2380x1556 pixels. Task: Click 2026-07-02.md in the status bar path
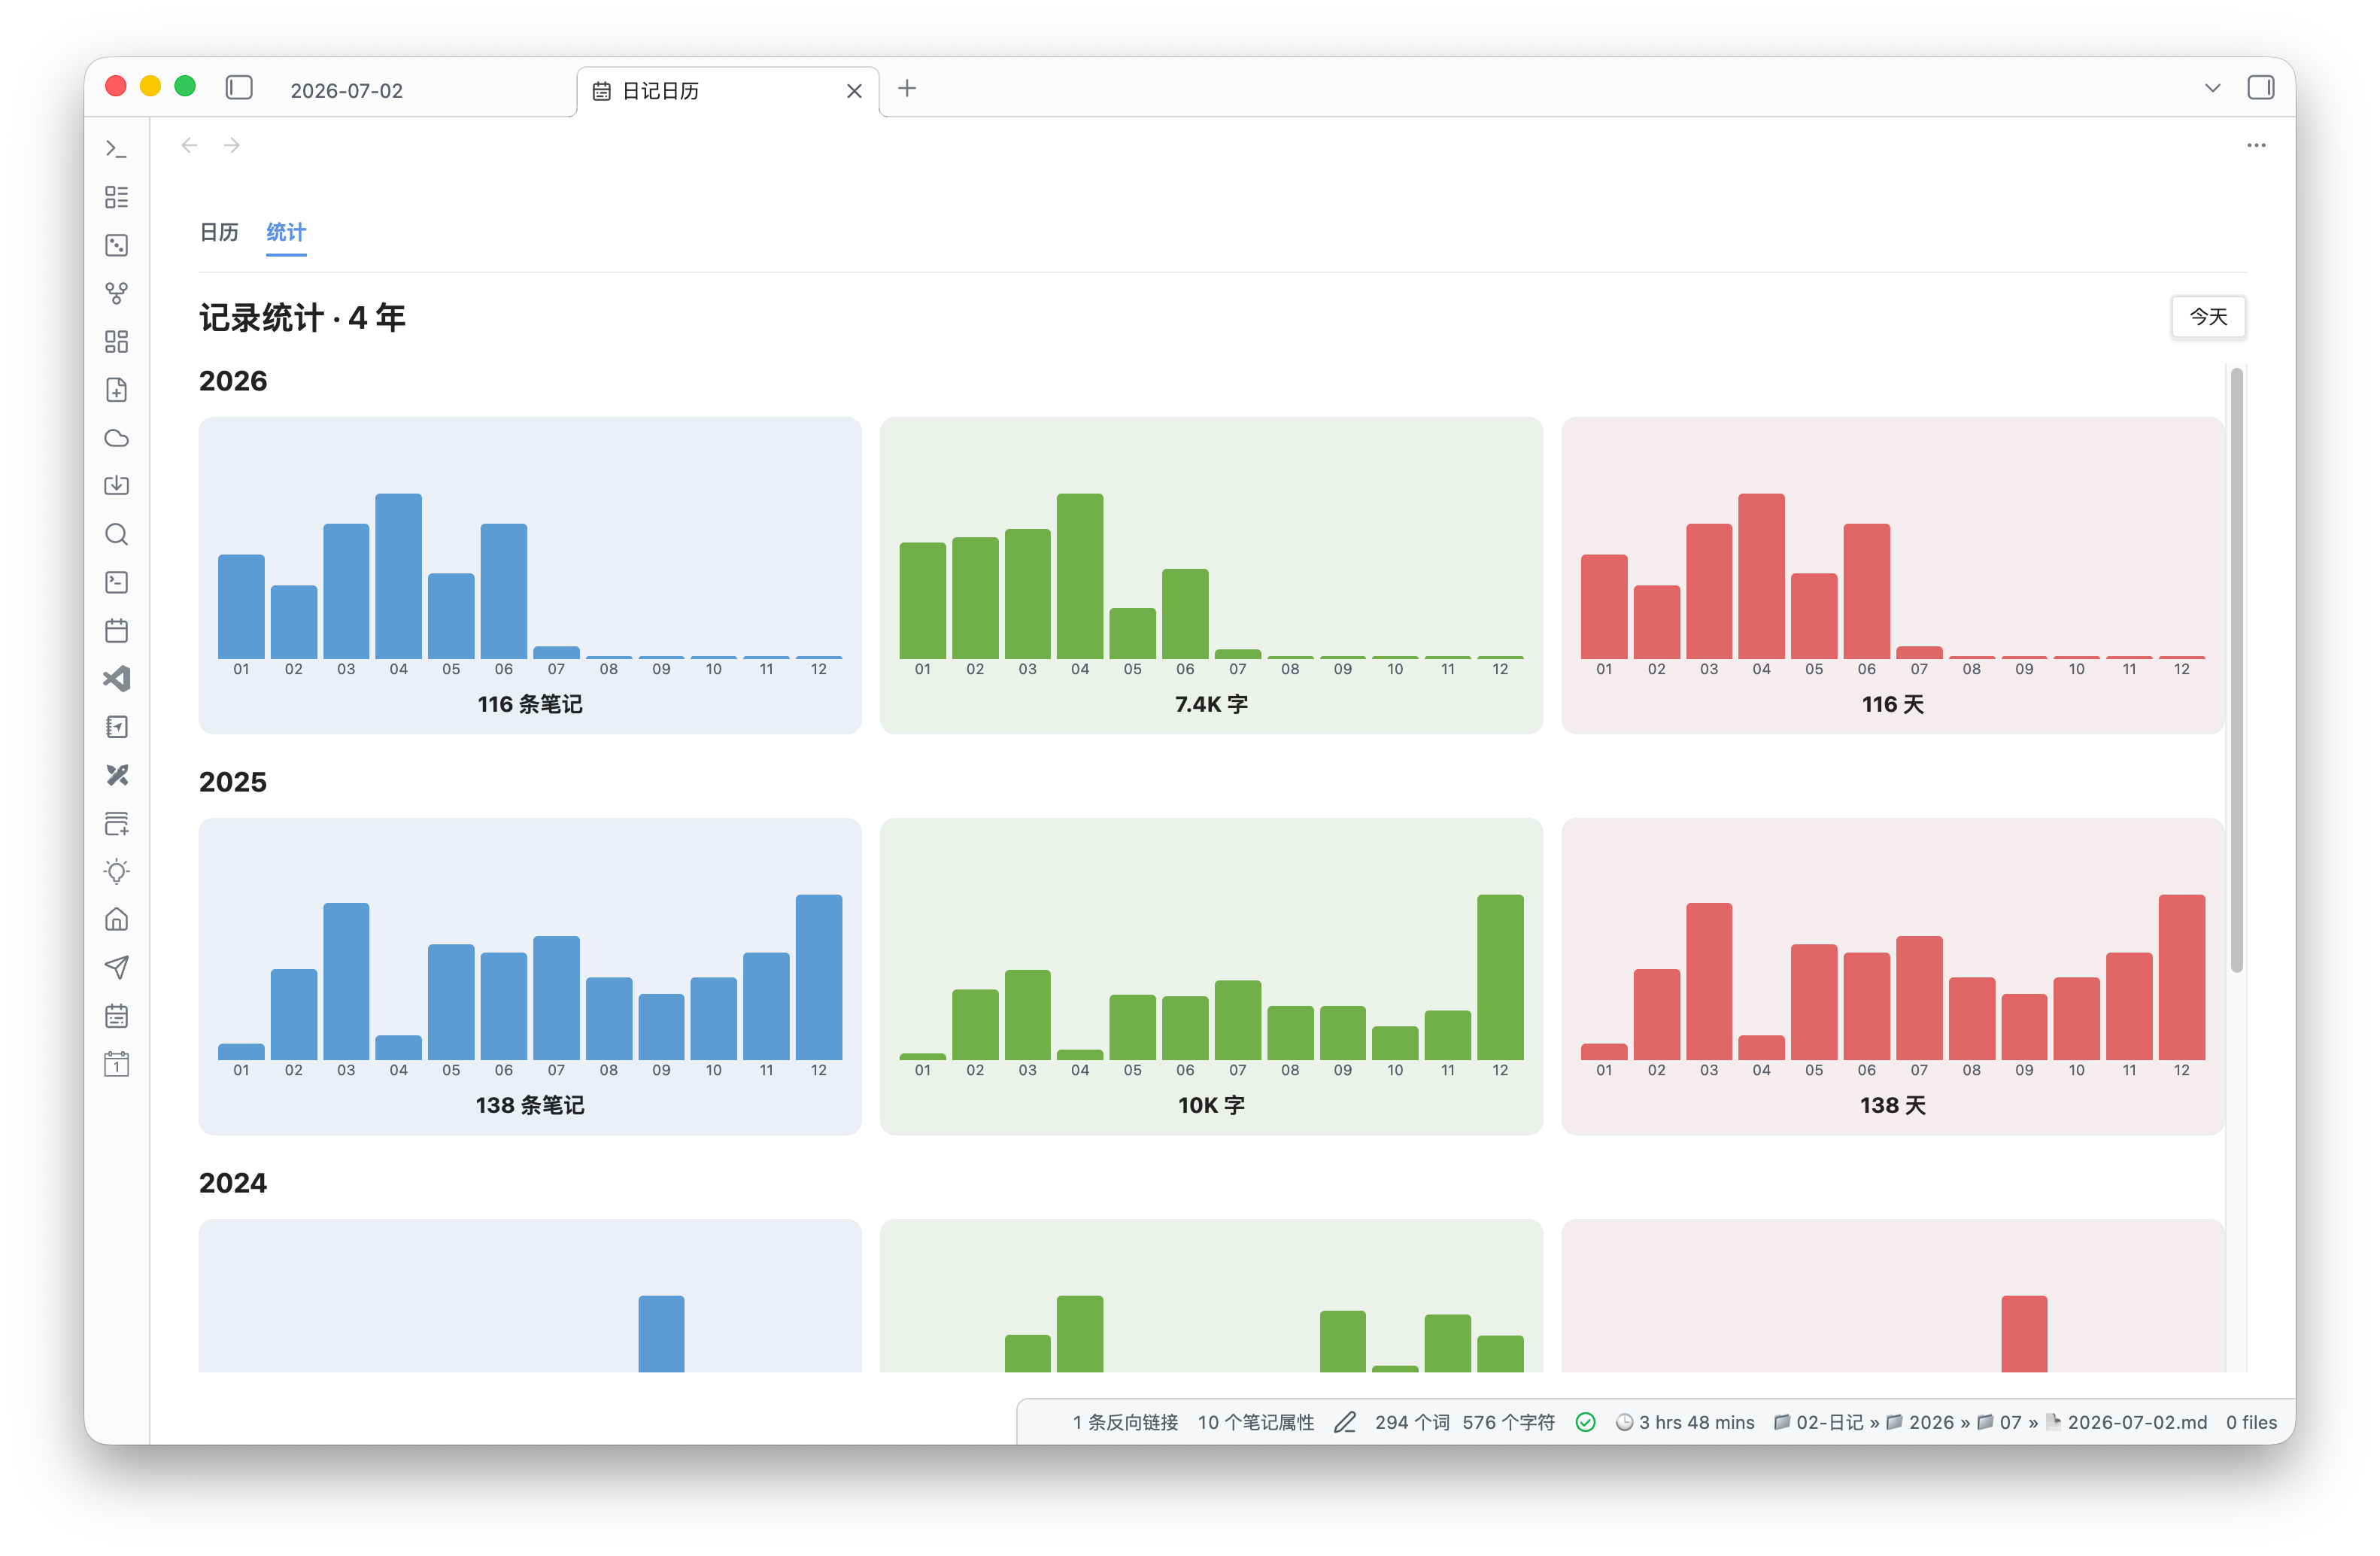(2137, 1422)
